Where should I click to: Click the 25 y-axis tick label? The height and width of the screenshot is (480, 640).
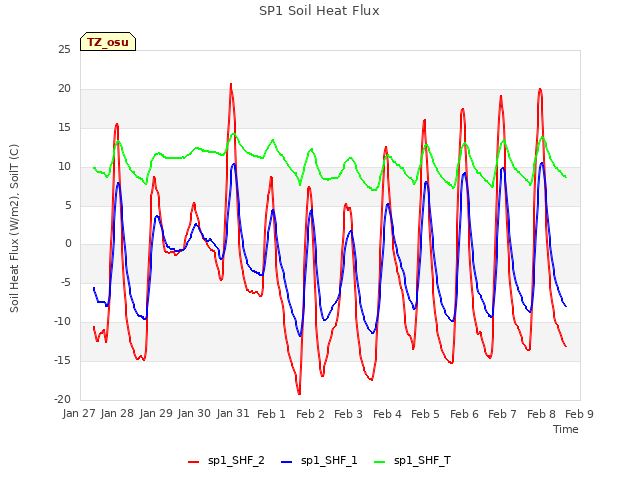[x=64, y=50]
